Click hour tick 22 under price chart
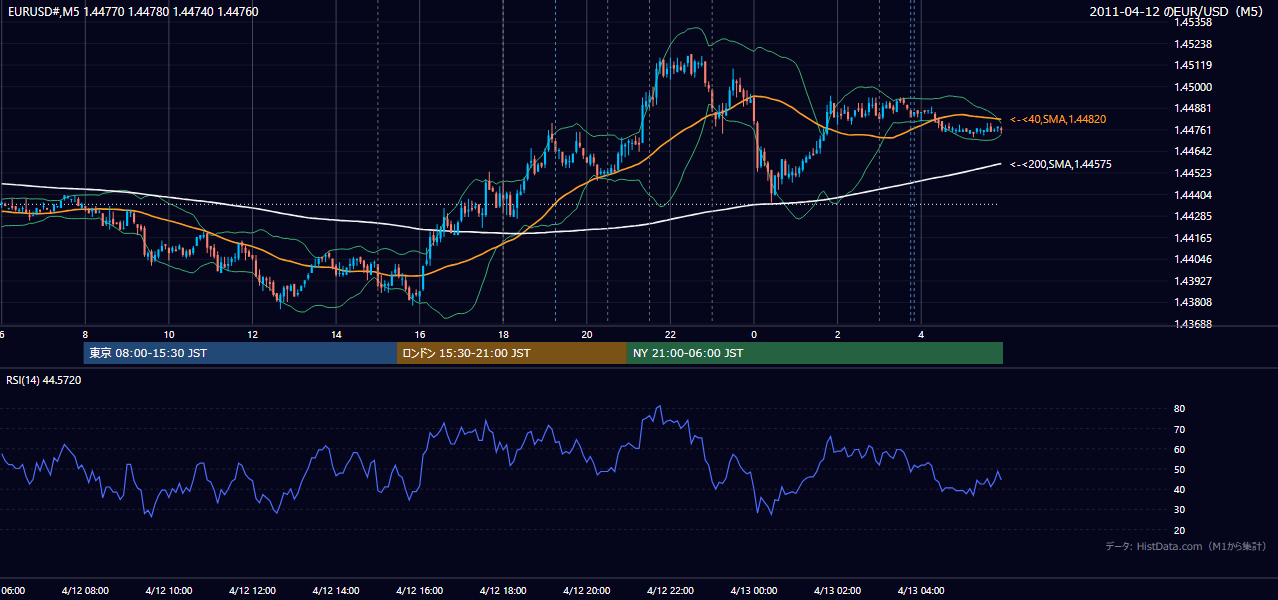 coord(670,334)
